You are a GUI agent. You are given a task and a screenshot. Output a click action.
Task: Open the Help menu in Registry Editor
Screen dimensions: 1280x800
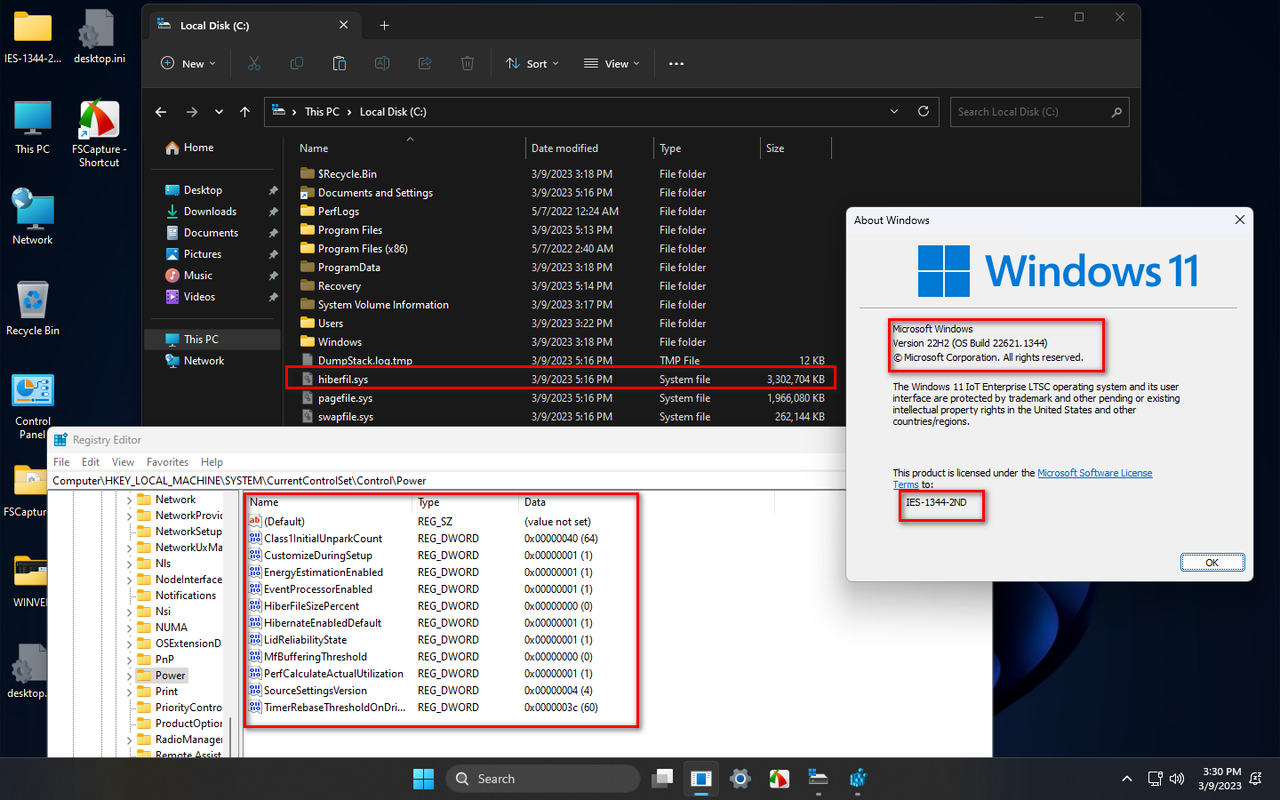pyautogui.click(x=211, y=462)
